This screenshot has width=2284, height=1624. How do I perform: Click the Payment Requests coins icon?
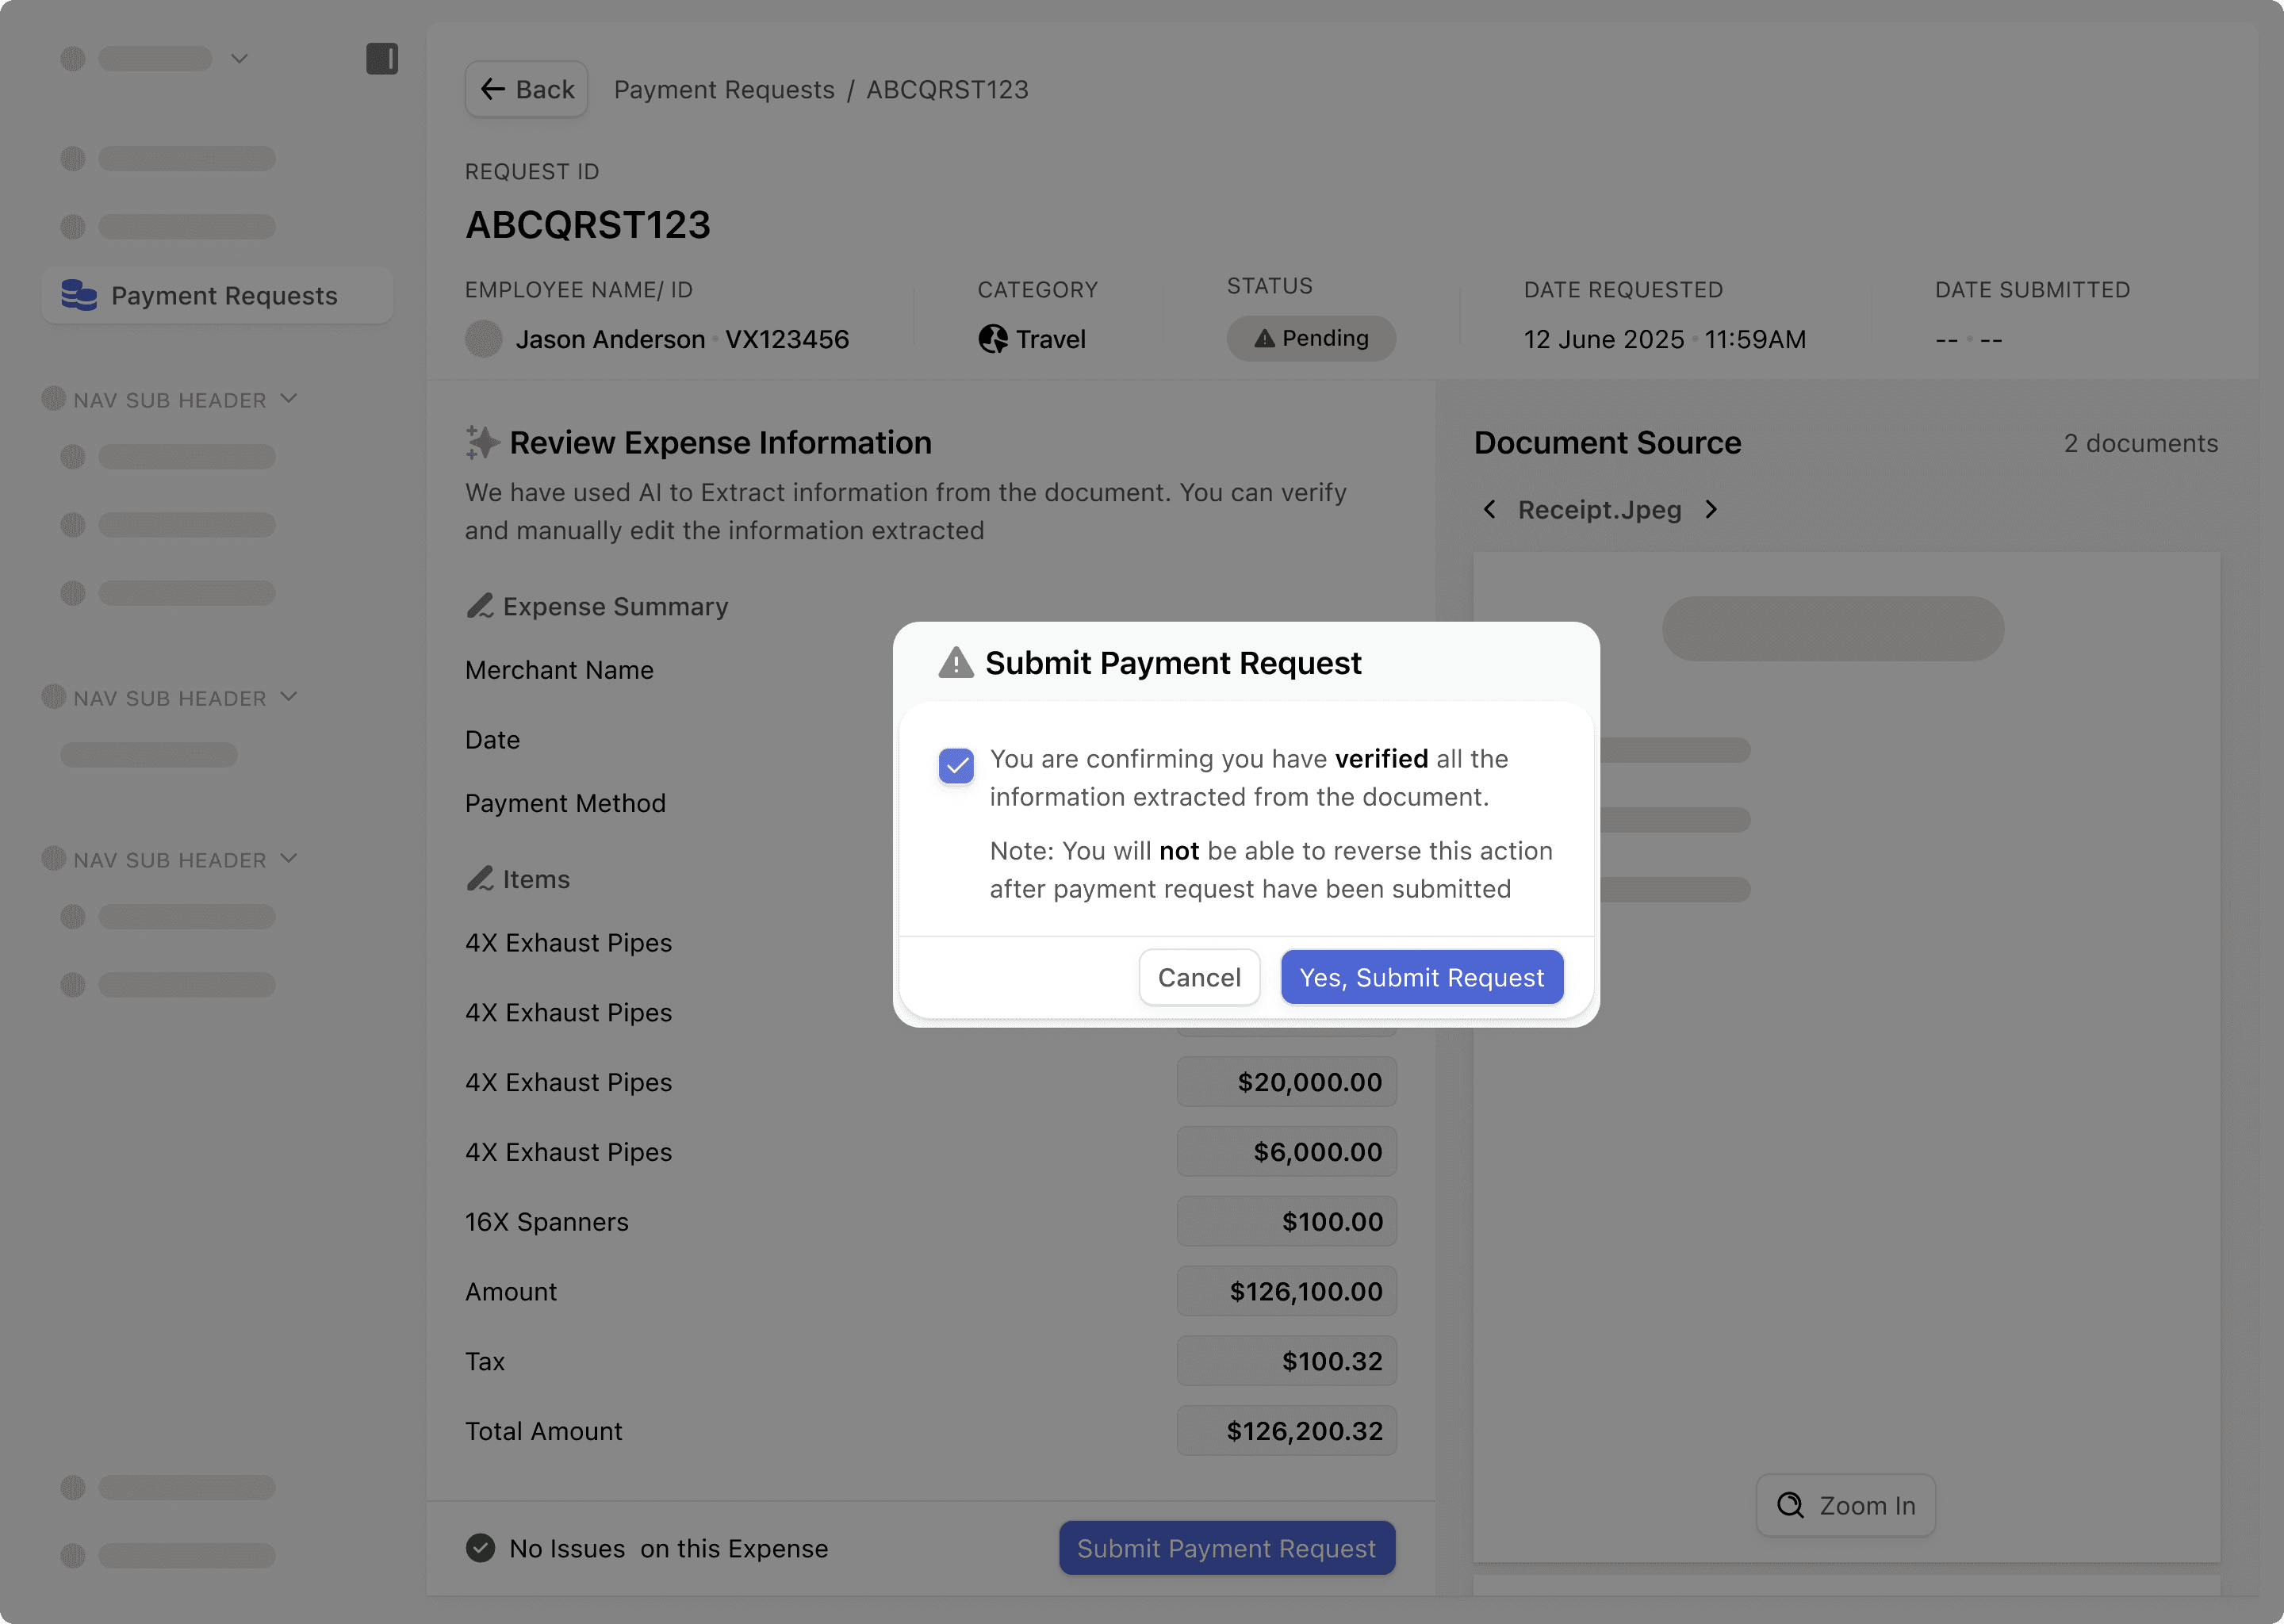pos(79,295)
